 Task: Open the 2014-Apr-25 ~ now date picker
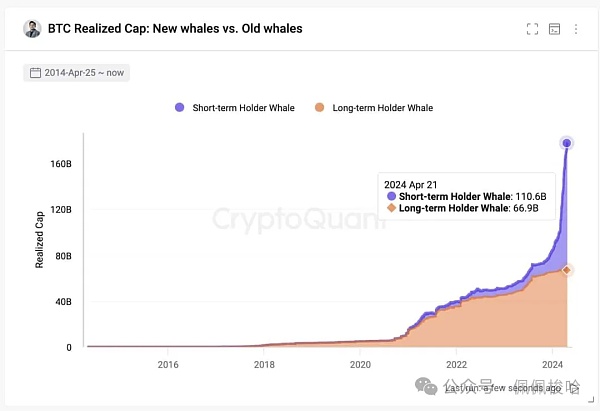click(x=76, y=73)
